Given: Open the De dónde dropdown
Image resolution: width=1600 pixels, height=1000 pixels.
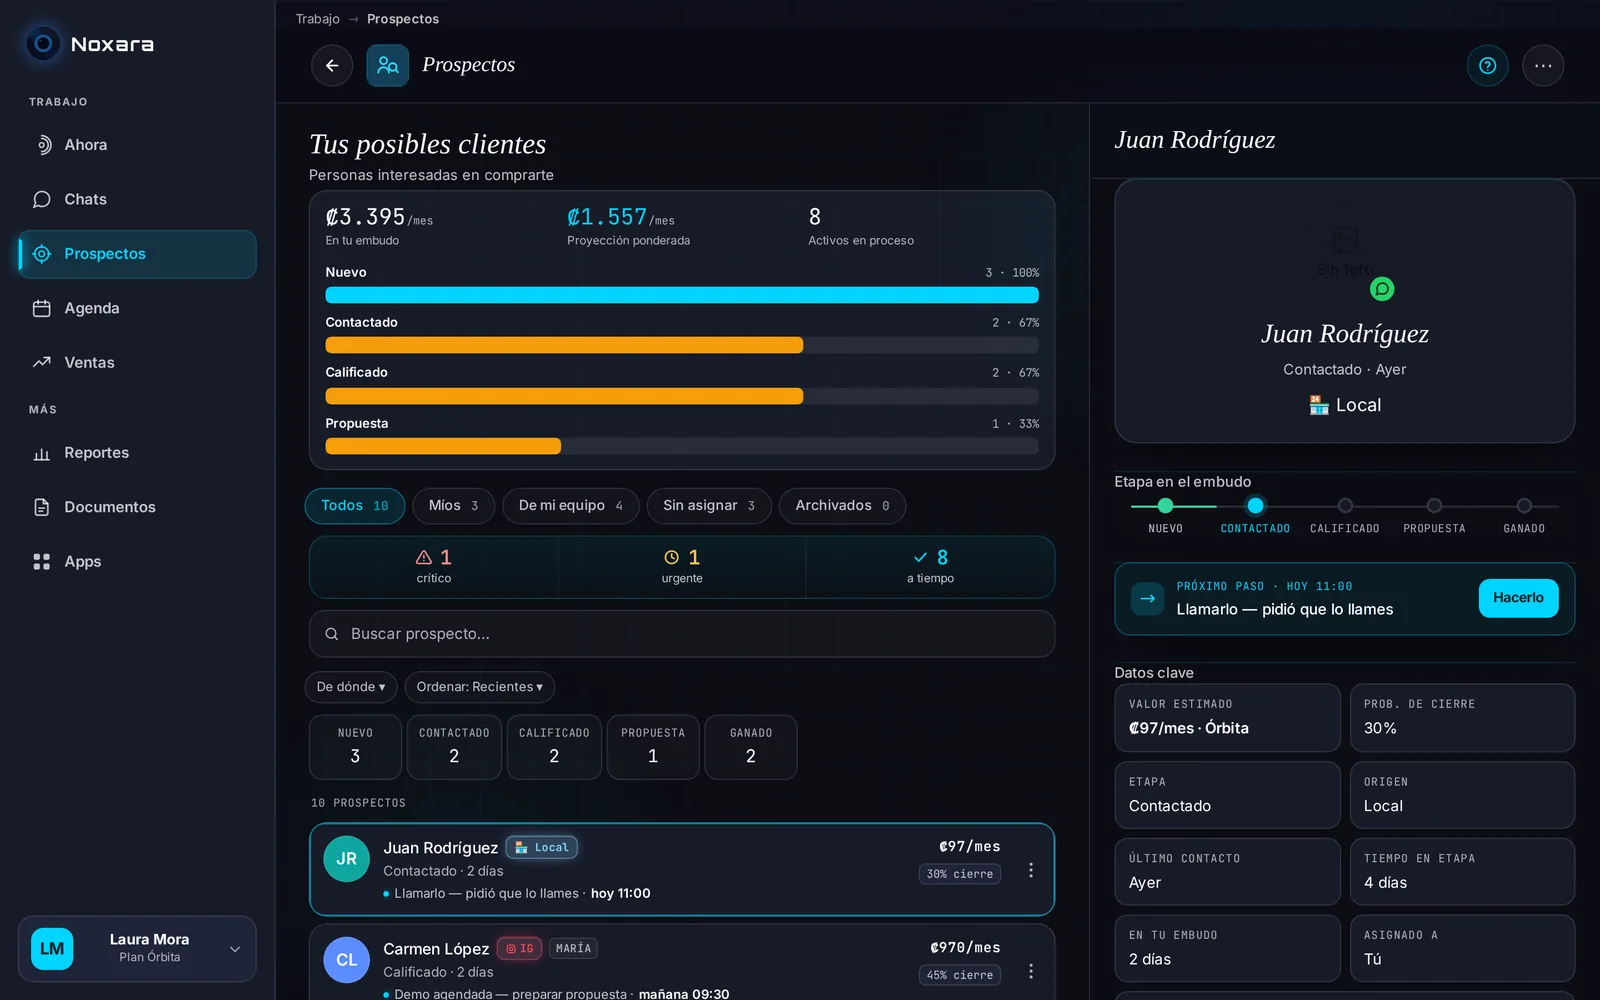Looking at the screenshot, I should click(351, 687).
